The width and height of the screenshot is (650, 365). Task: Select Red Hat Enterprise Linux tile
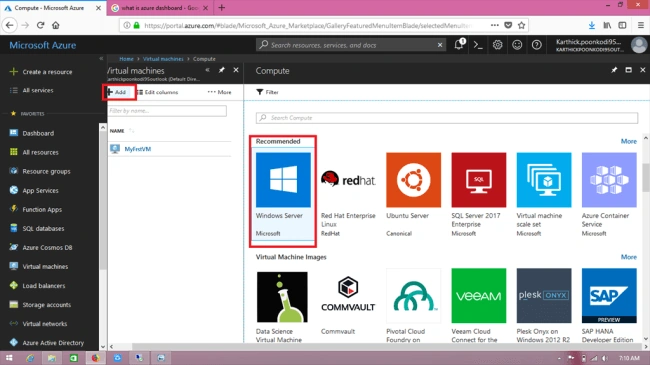pos(348,195)
